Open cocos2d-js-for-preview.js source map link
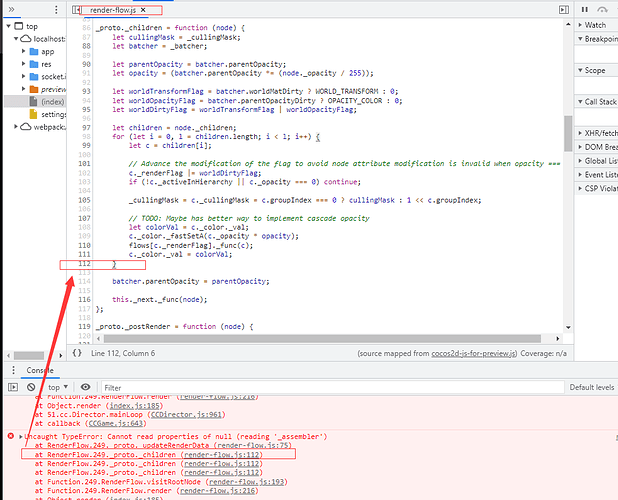This screenshot has width=618, height=500. 473,353
